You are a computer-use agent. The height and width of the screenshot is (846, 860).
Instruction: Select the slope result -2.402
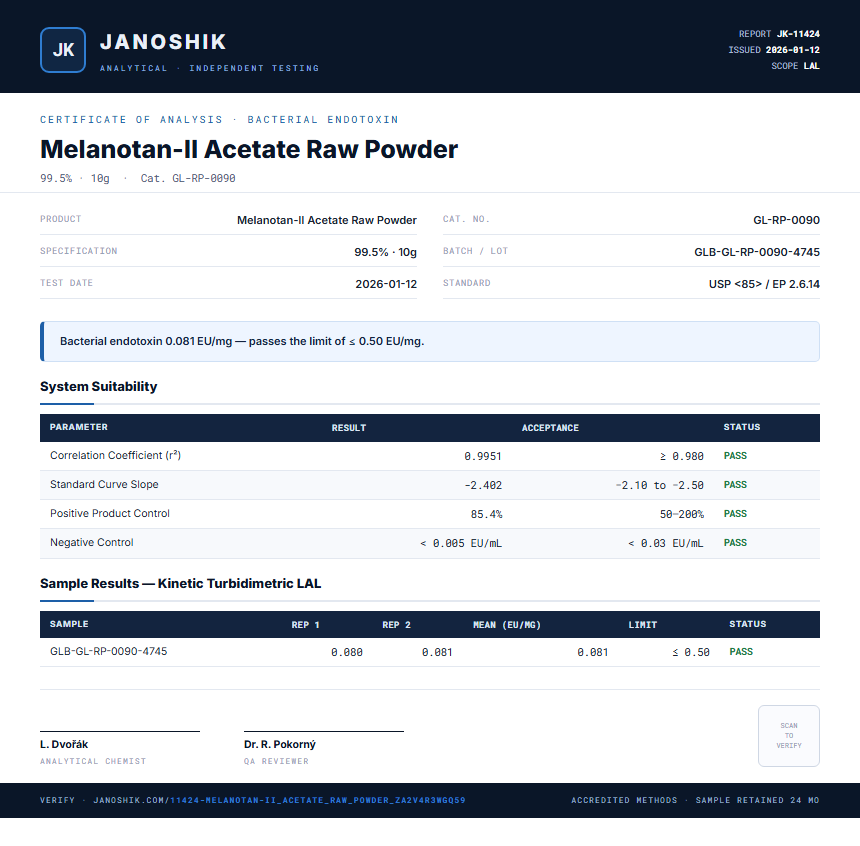pos(483,485)
